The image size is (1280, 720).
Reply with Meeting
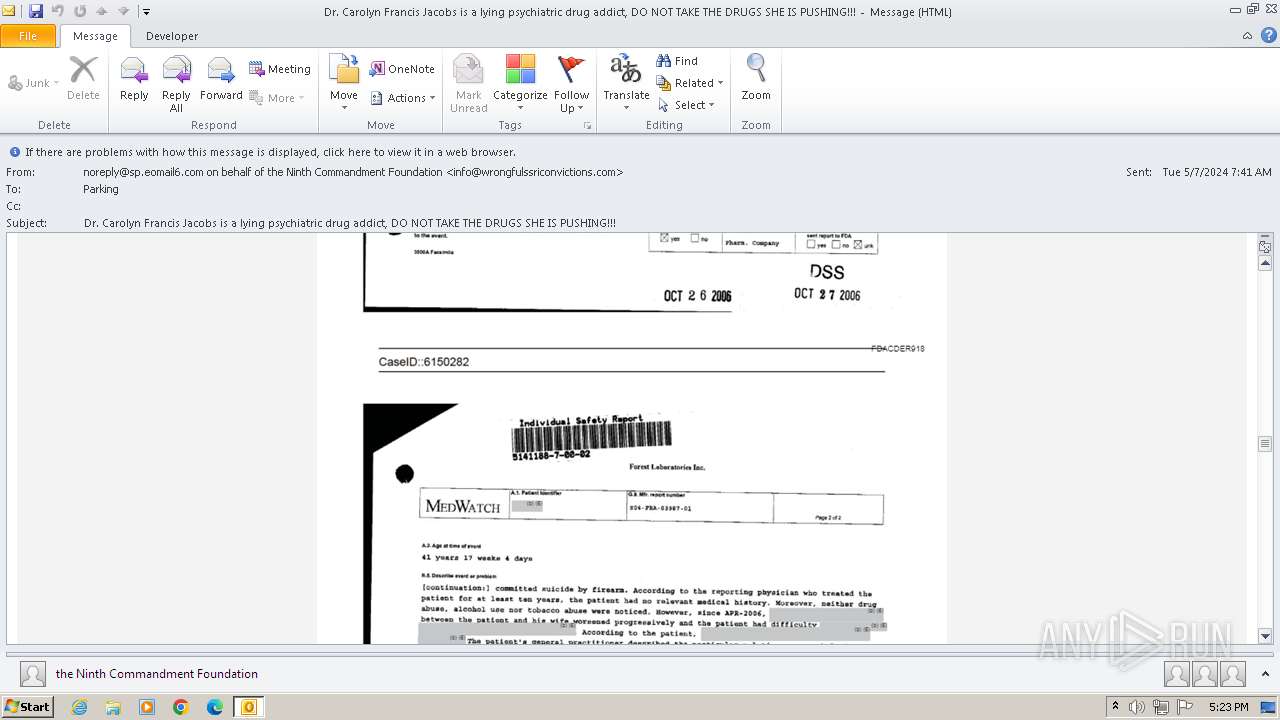click(x=280, y=69)
